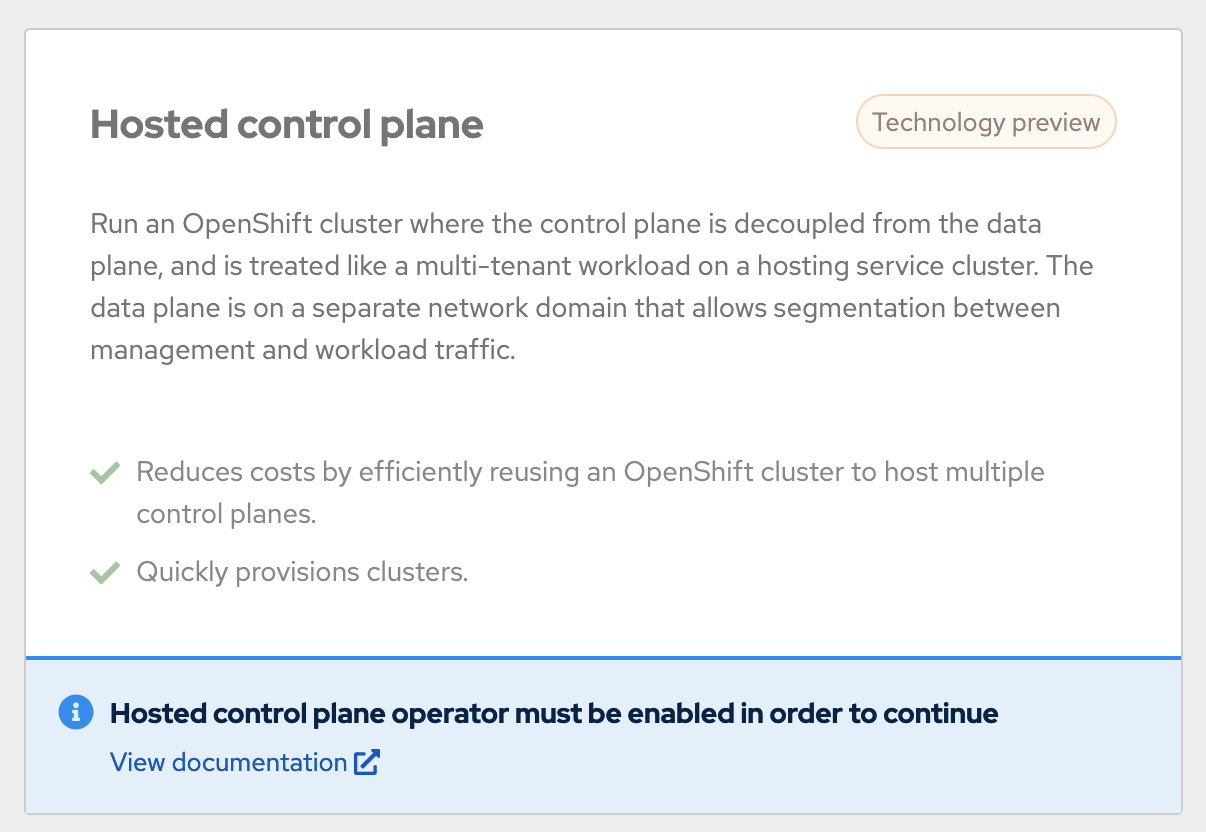1206x832 pixels.
Task: Click the operator must be enabled alert title
Action: [553, 713]
